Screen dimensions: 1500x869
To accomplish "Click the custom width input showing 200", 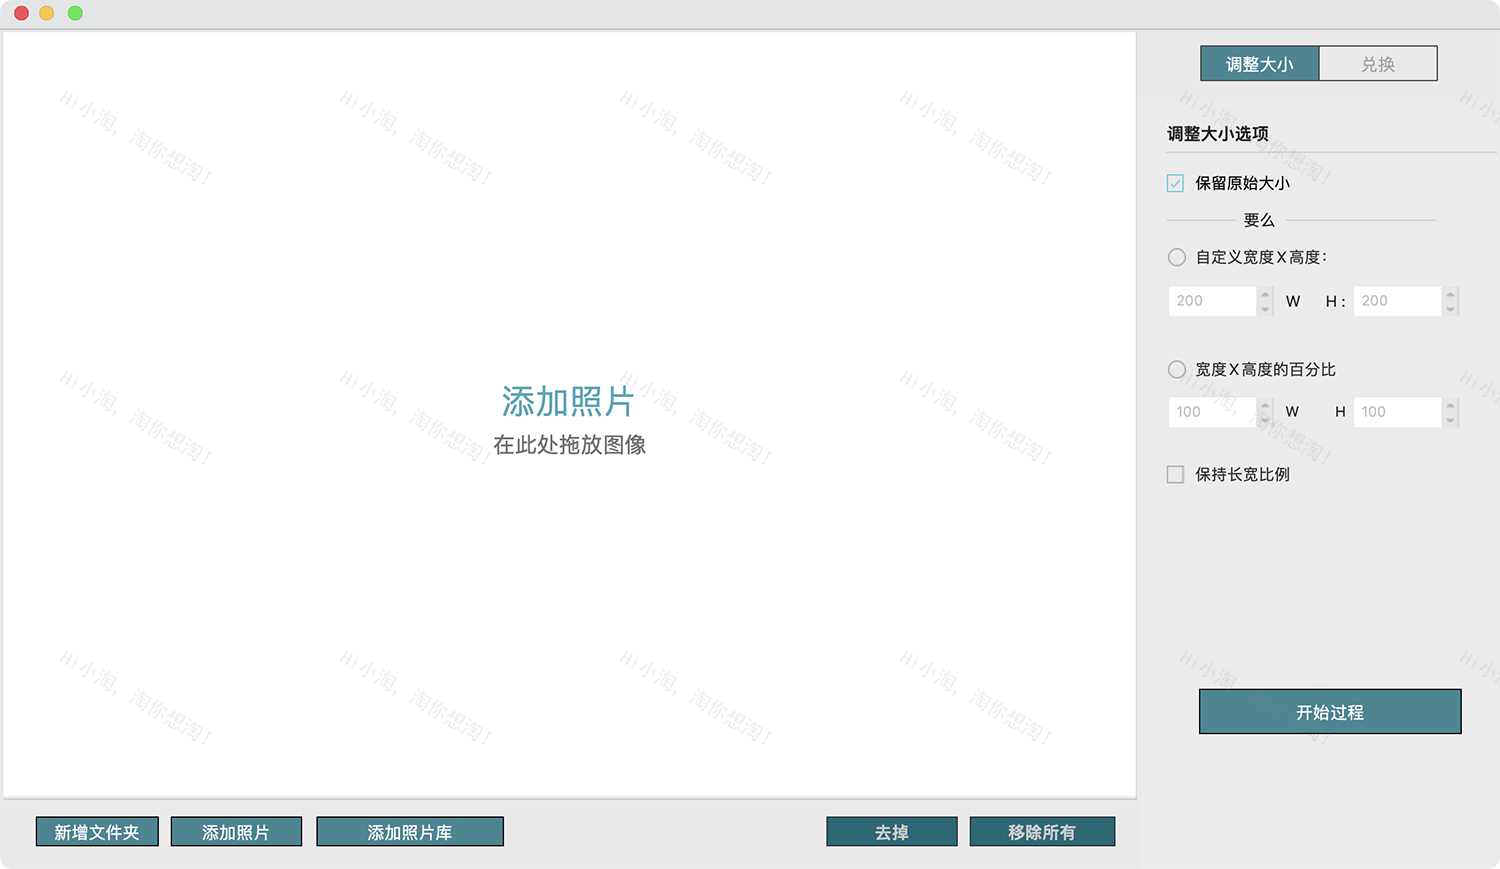I will click(1210, 300).
